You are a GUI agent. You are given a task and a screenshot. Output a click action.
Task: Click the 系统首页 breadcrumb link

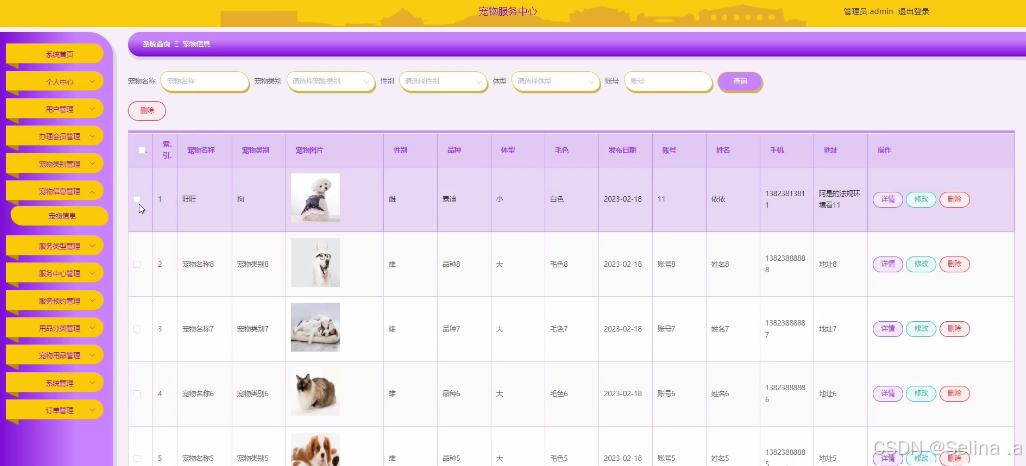pyautogui.click(x=156, y=44)
